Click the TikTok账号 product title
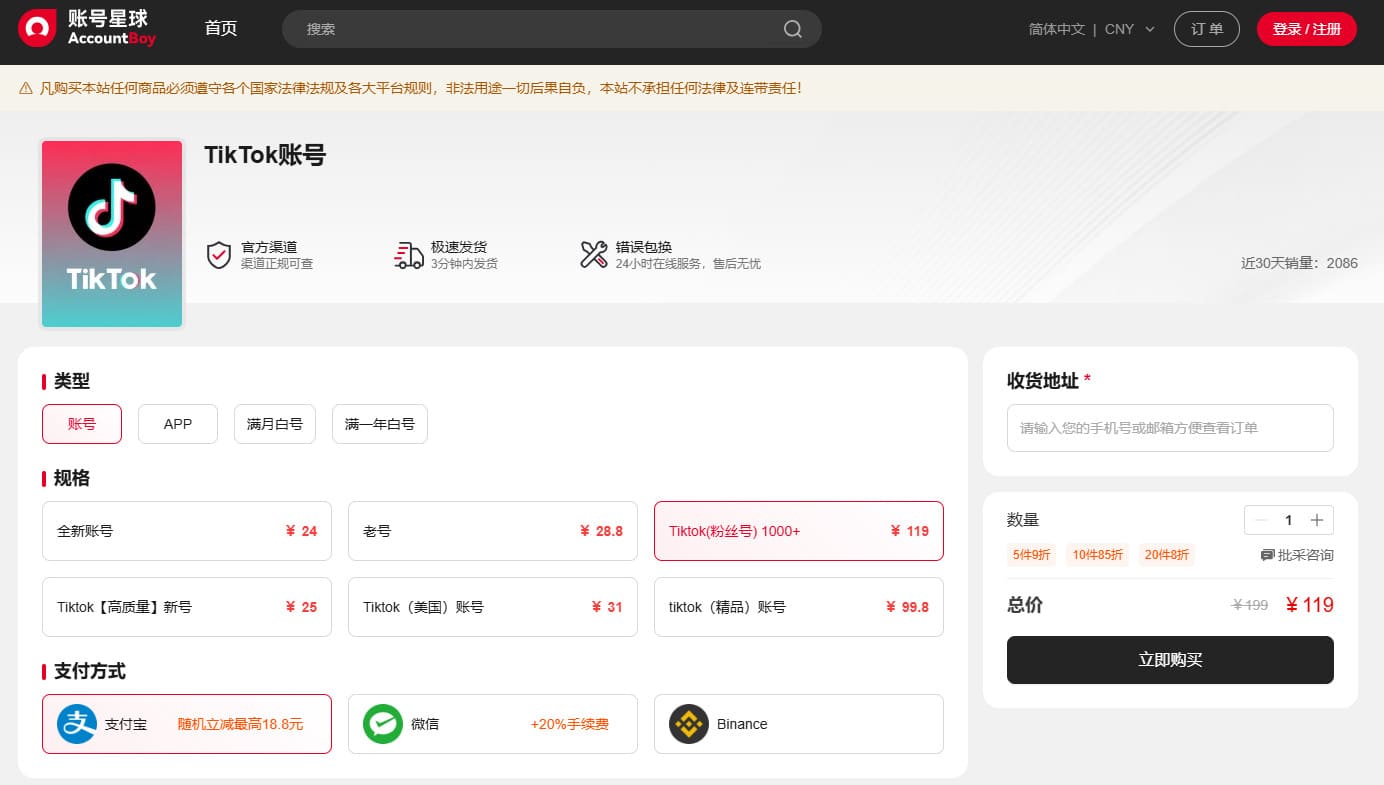The height and width of the screenshot is (785, 1384). tap(265, 155)
